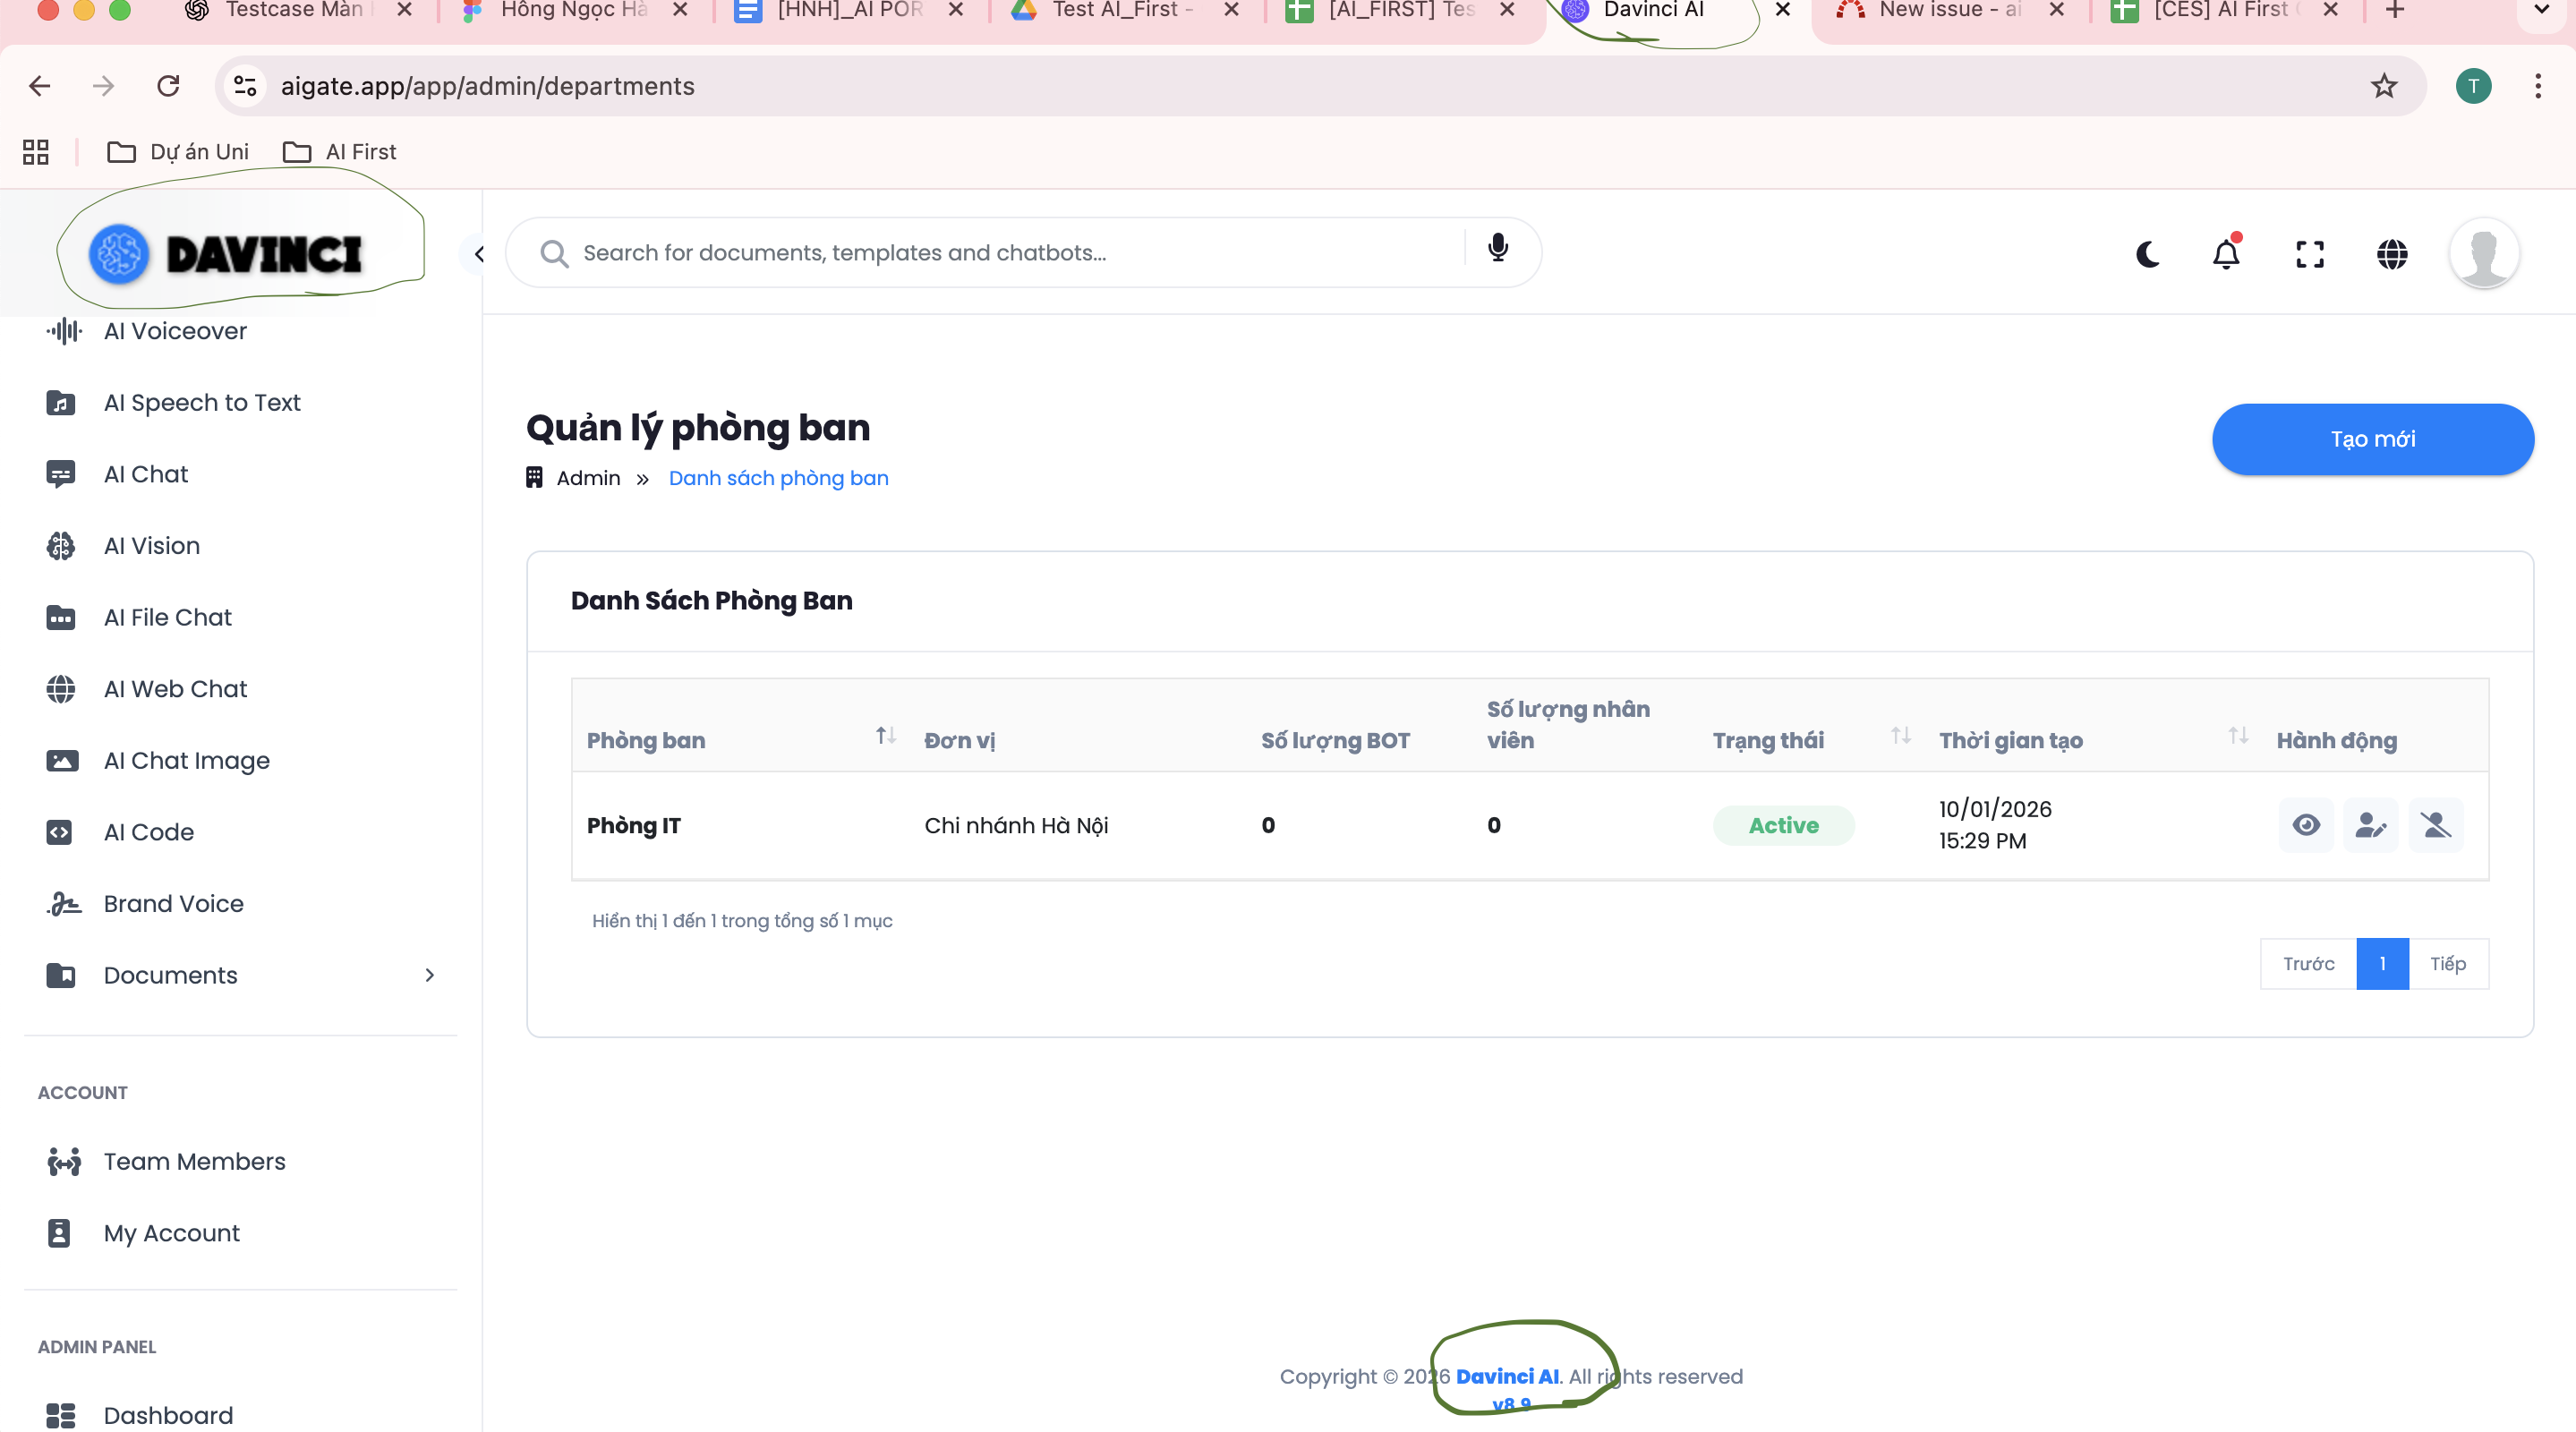Toggle fullscreen mode icon
This screenshot has width=2576, height=1432.
[x=2309, y=254]
